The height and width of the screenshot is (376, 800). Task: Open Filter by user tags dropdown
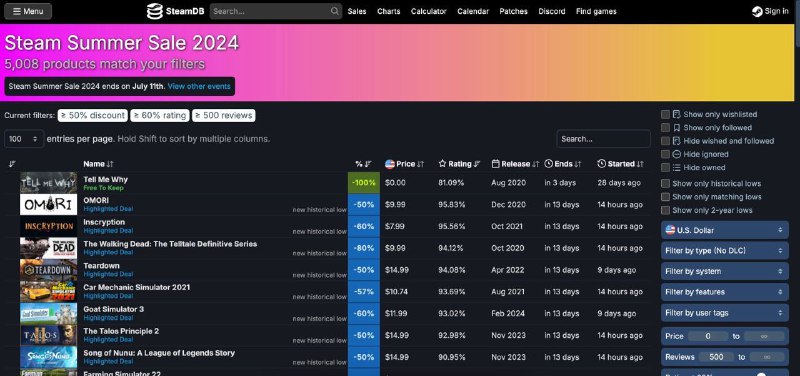(x=724, y=313)
